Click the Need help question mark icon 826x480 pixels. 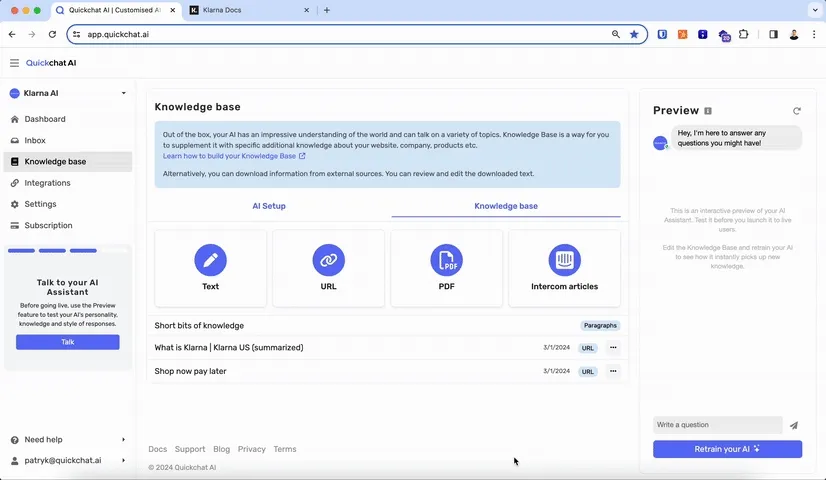click(x=15, y=440)
